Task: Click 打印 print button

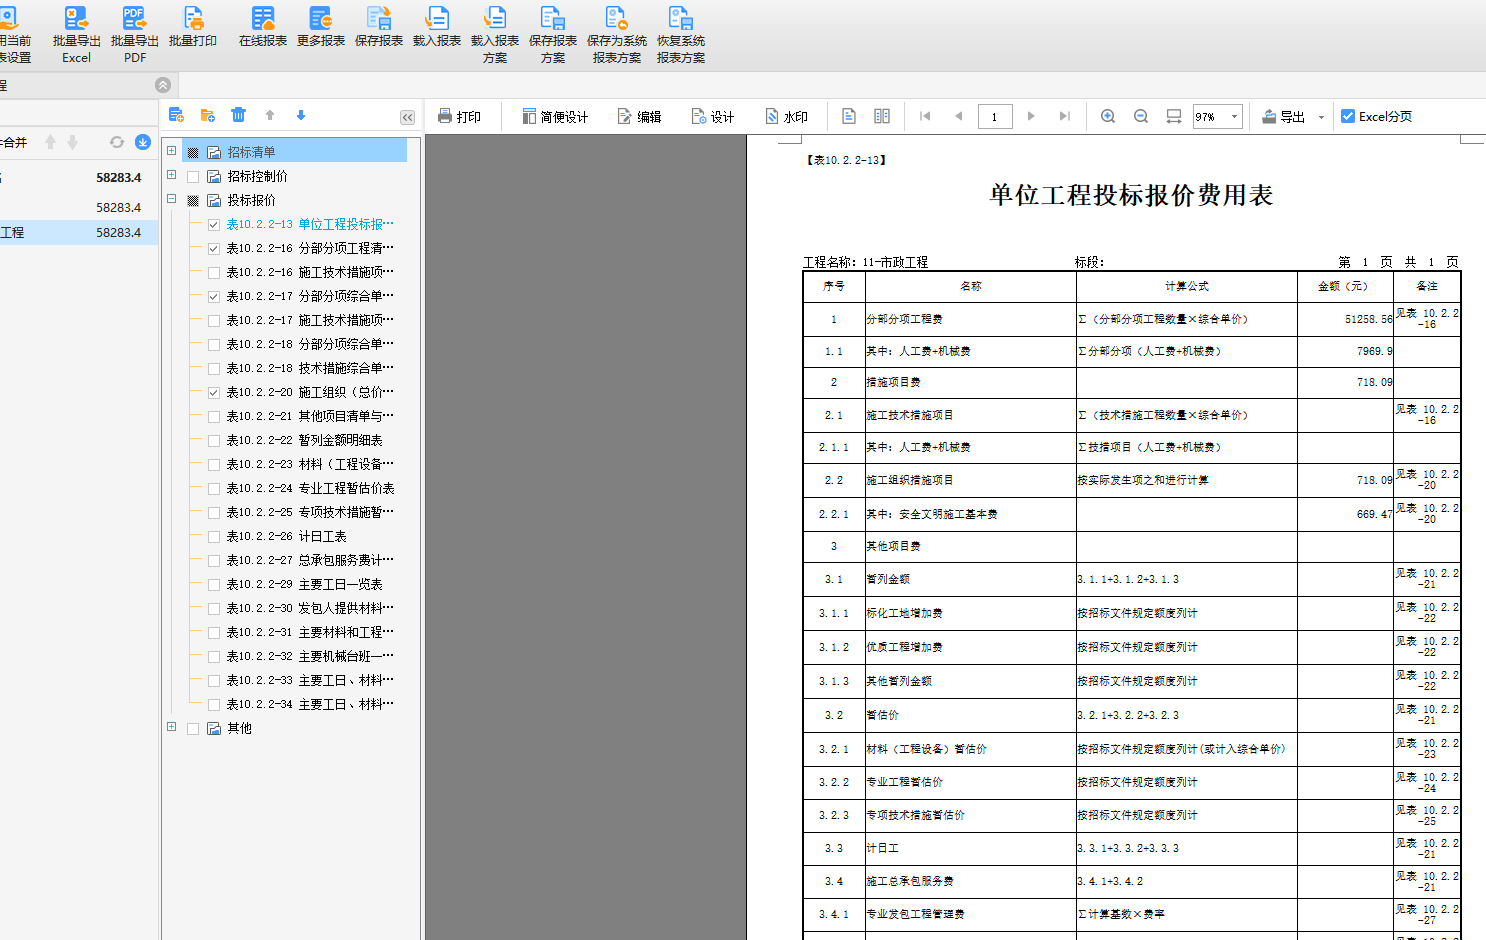Action: click(x=459, y=117)
